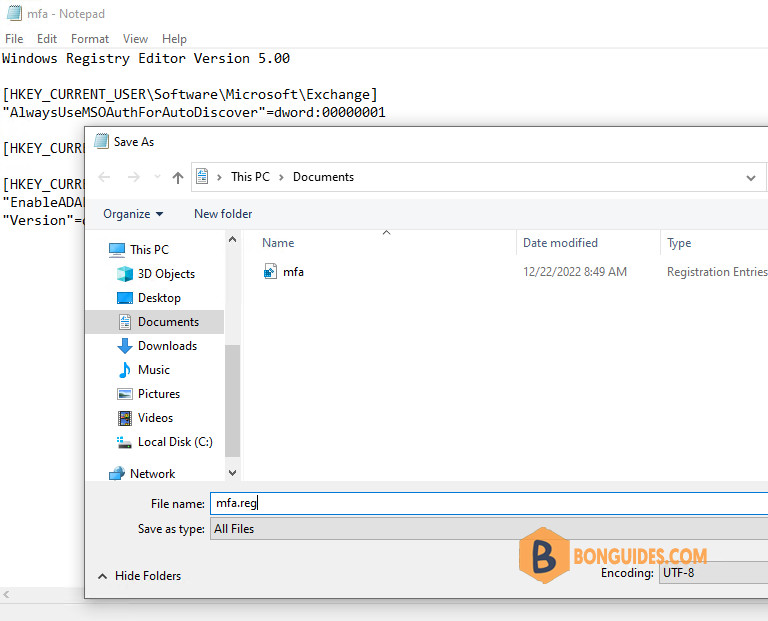768x621 pixels.
Task: Open 3D Objects folder
Action: coord(166,274)
